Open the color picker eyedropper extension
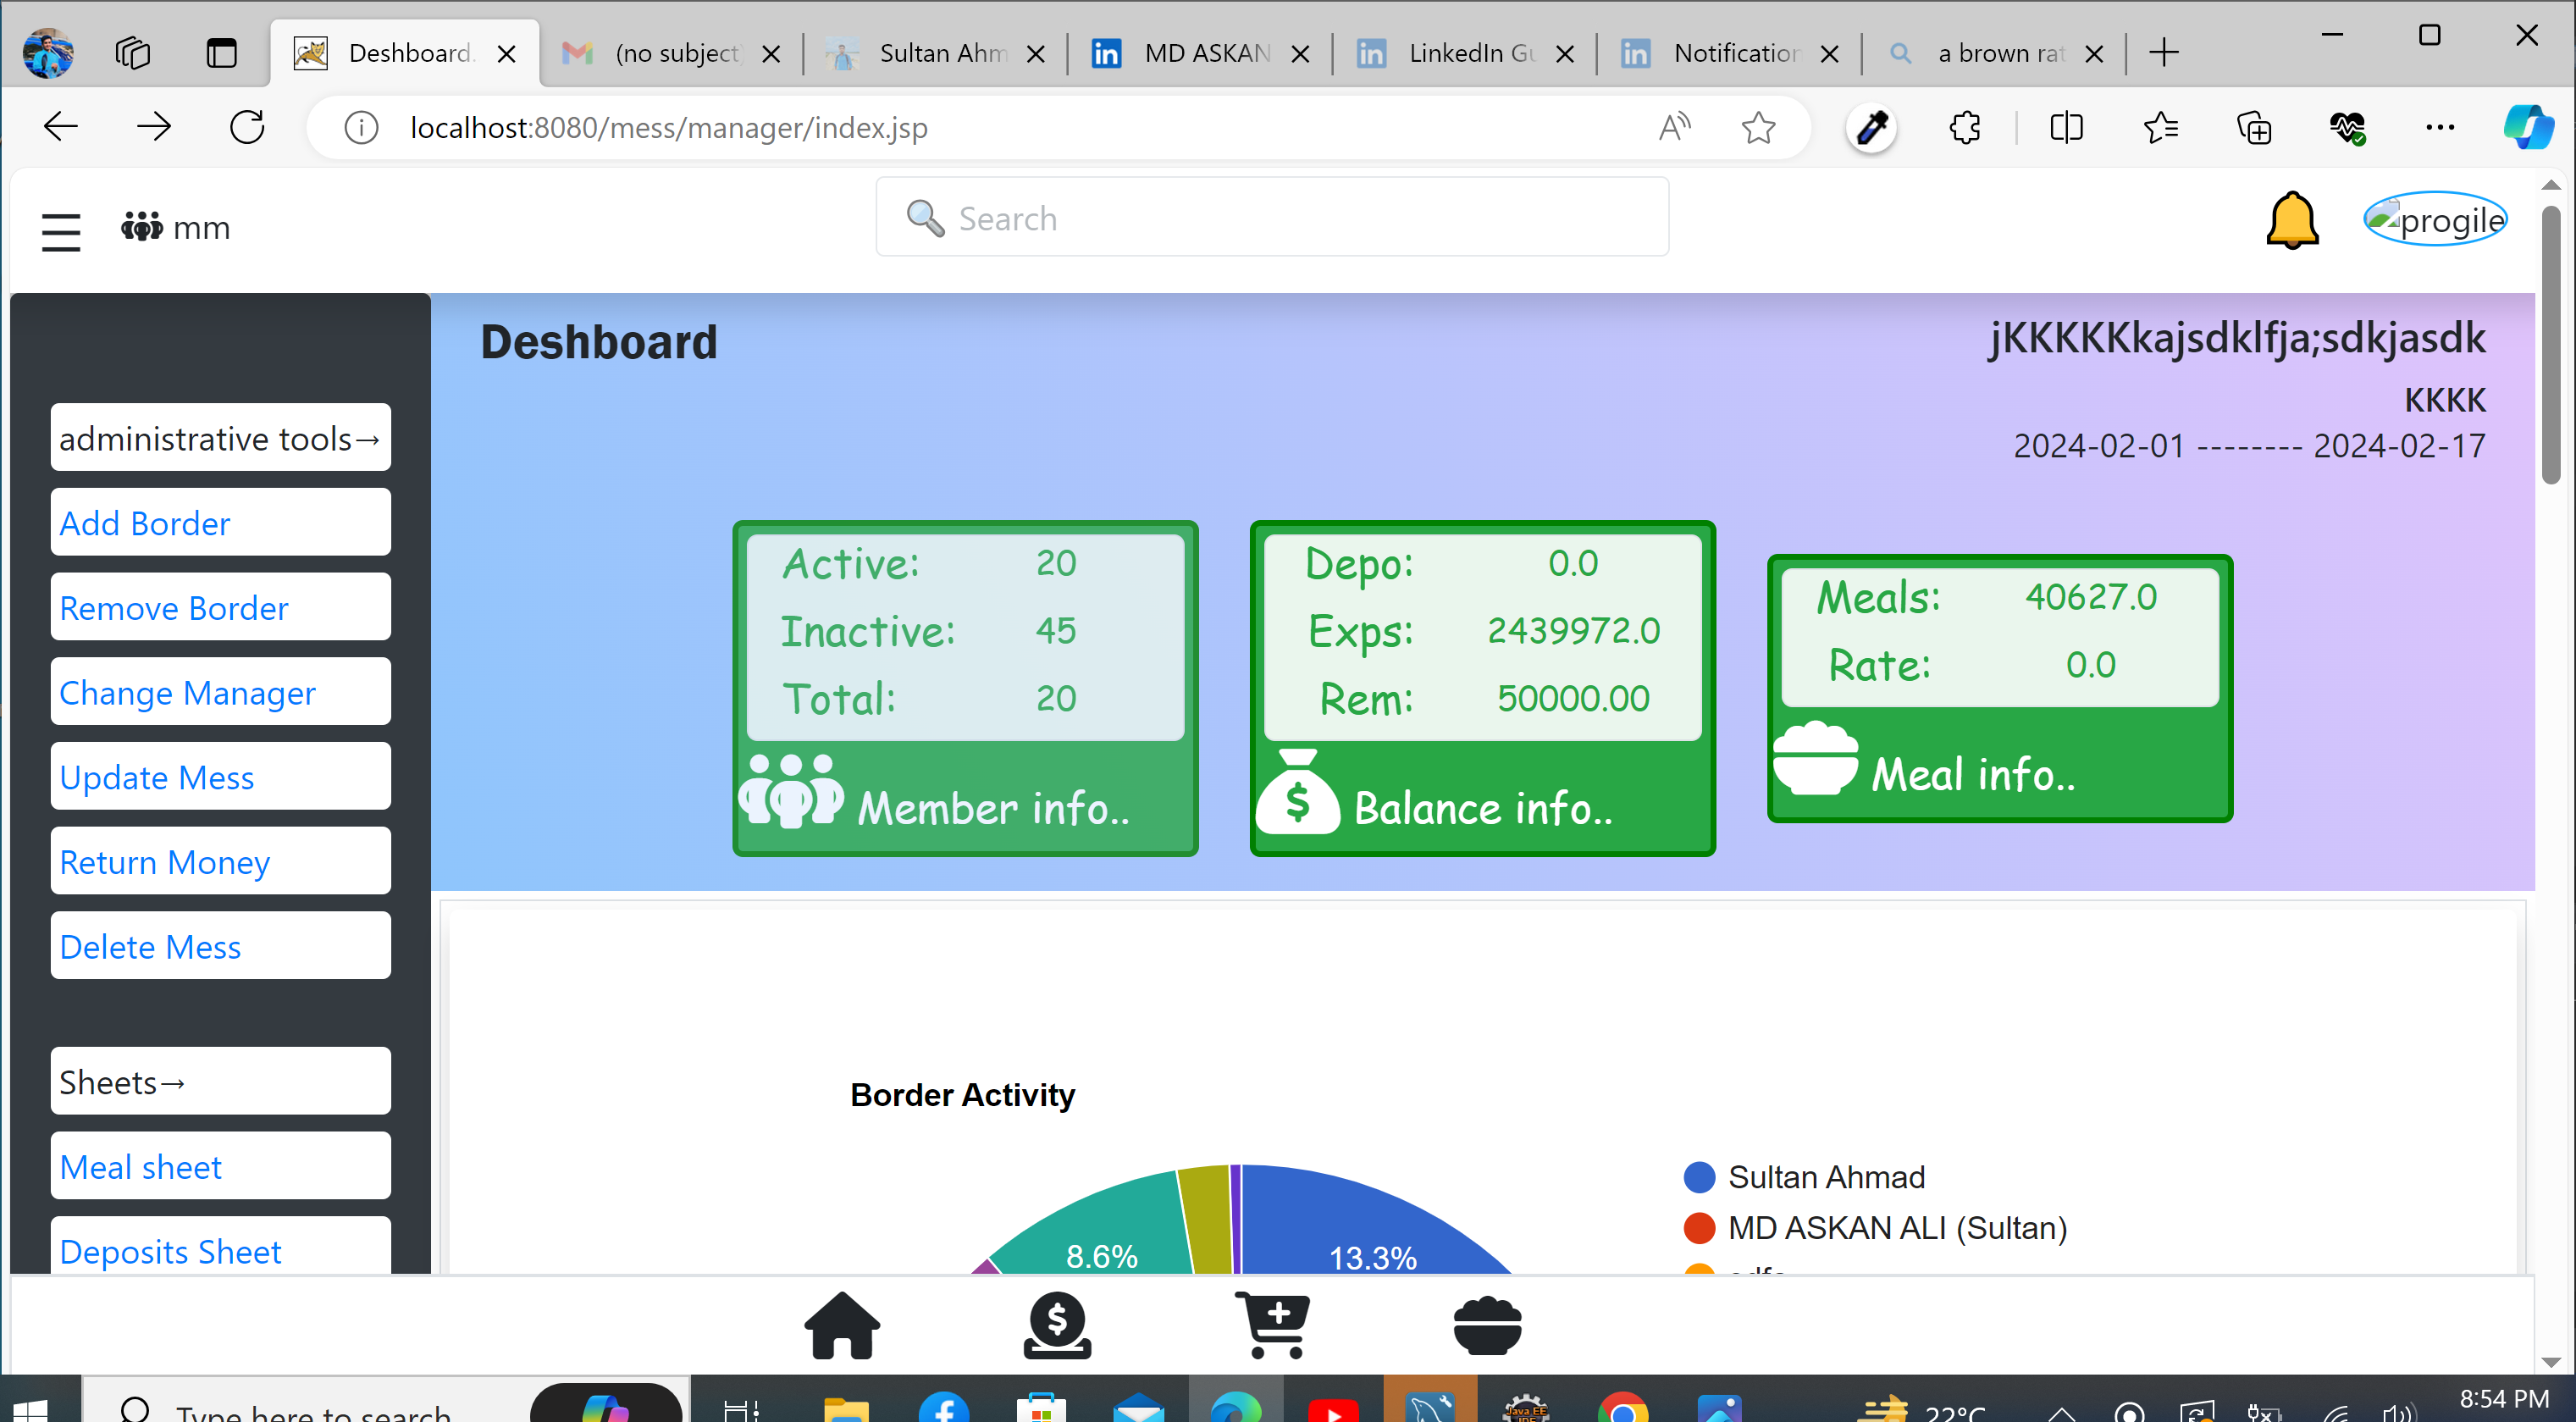The height and width of the screenshot is (1422, 2576). pos(1871,128)
